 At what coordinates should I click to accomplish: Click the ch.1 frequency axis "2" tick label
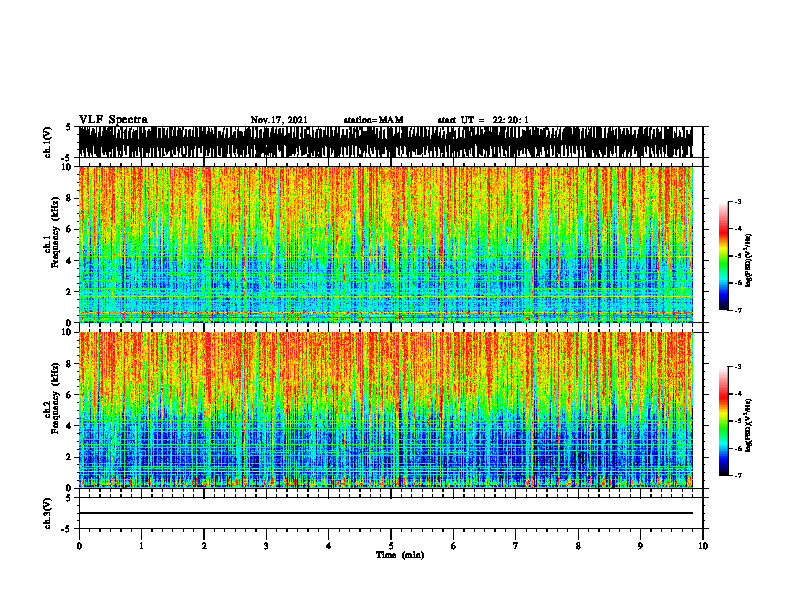point(70,292)
